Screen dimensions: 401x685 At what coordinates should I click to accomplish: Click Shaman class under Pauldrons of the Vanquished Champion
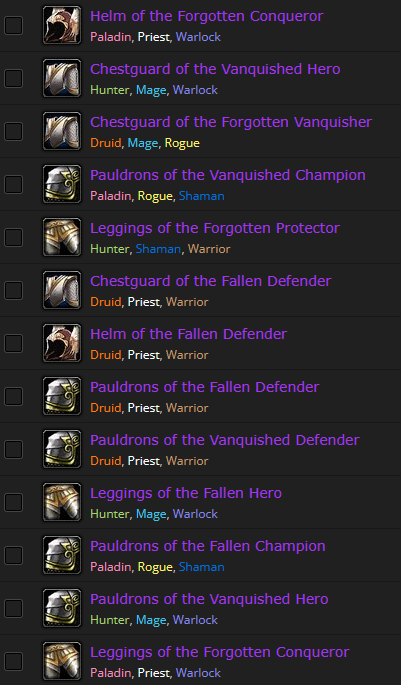point(201,196)
